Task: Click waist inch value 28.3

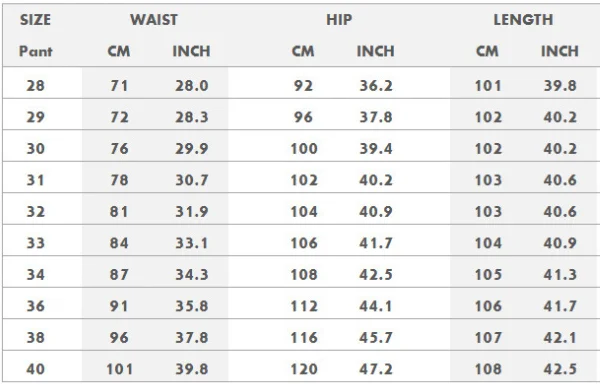Action: [192, 117]
